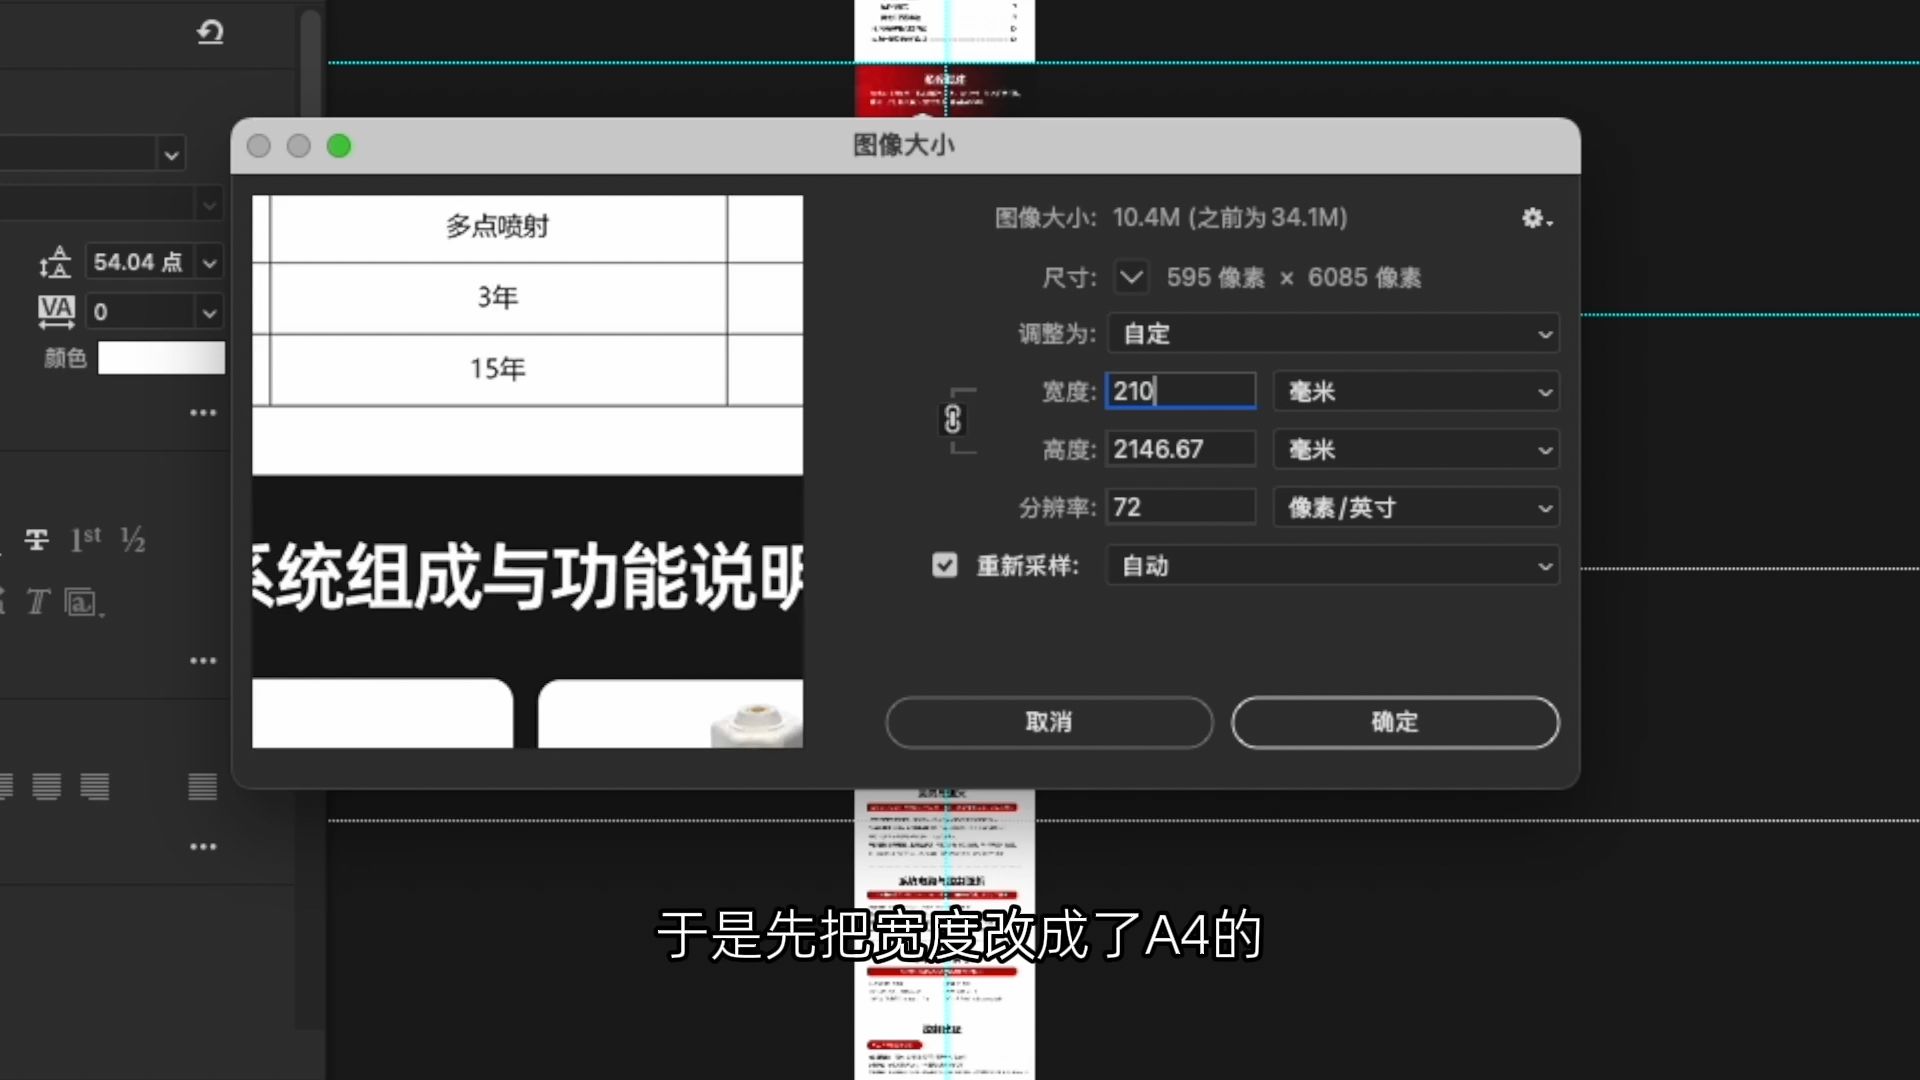1920x1080 pixels.
Task: Click the 高度 field showing 2146.67
Action: click(x=1179, y=450)
